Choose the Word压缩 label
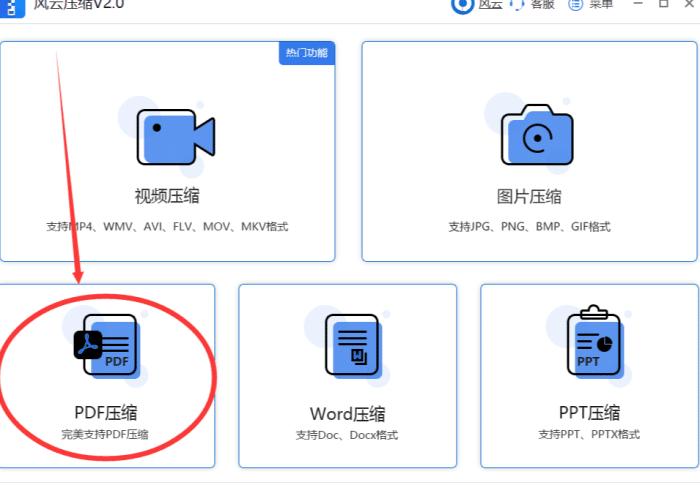The height and width of the screenshot is (485, 700). coord(347,414)
